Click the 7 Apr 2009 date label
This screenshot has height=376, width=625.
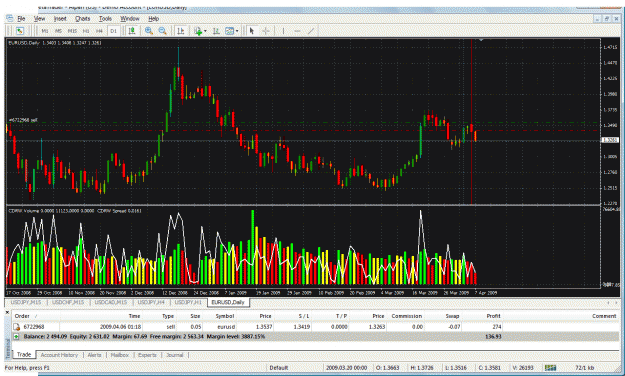coord(486,293)
